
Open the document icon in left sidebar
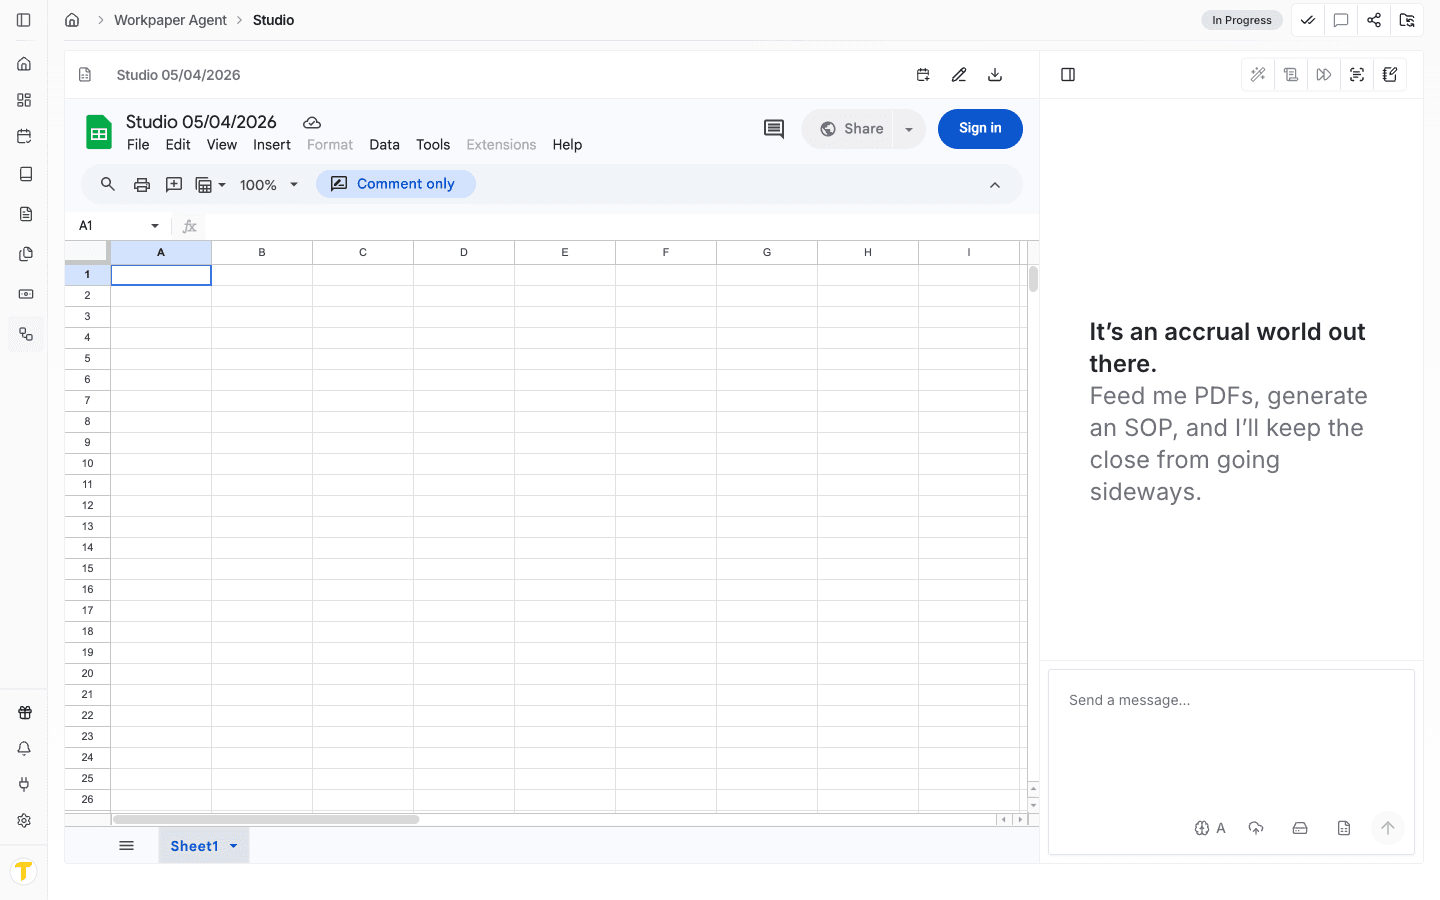[24, 214]
